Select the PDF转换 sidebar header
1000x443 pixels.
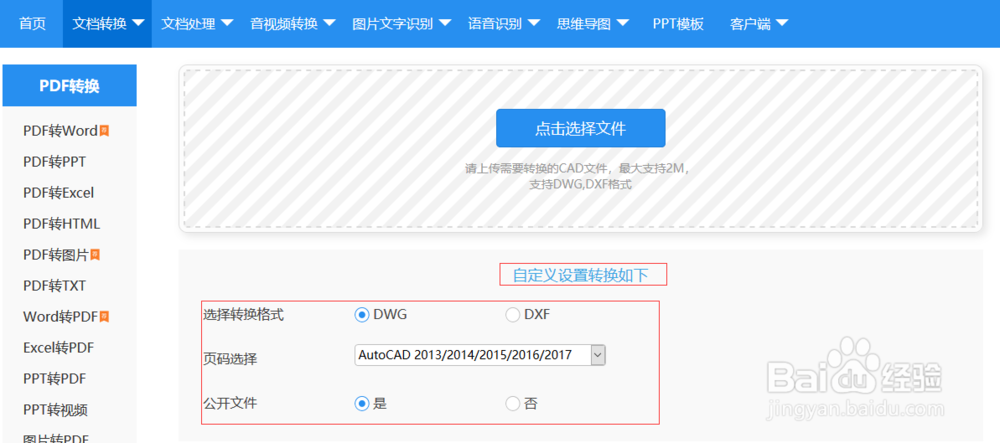70,85
